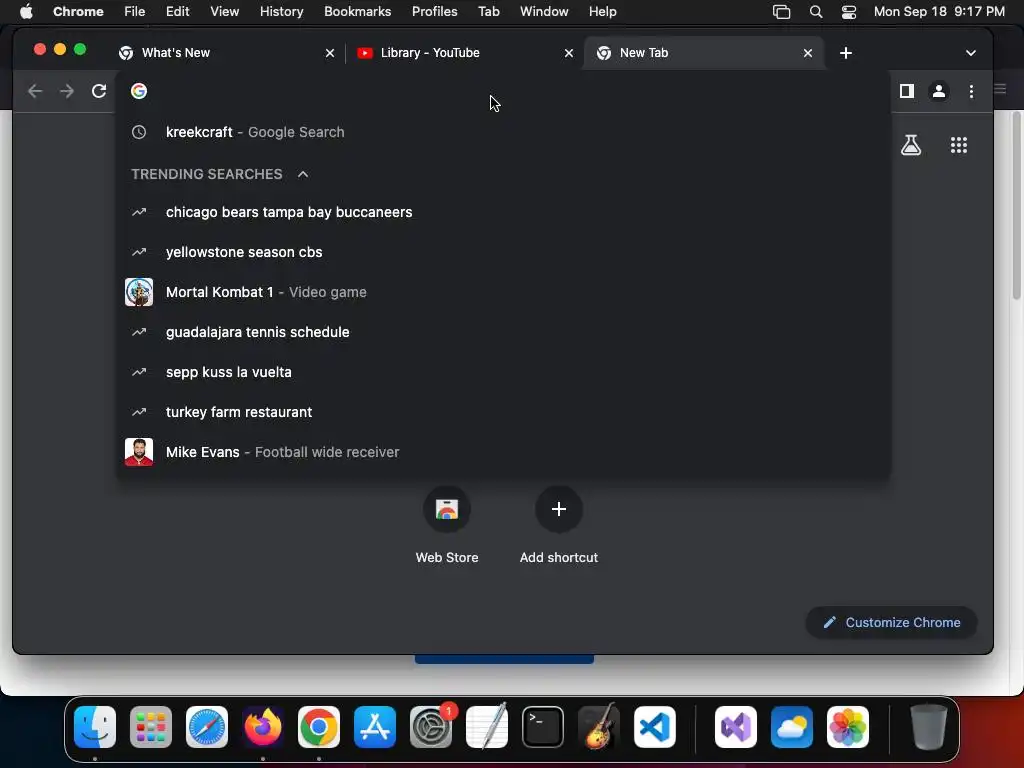Close the Library - YouTube tab
The width and height of the screenshot is (1024, 768).
click(x=569, y=54)
